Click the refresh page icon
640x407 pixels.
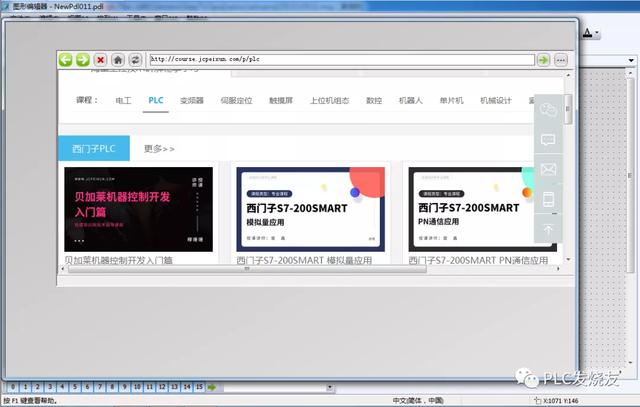(135, 60)
